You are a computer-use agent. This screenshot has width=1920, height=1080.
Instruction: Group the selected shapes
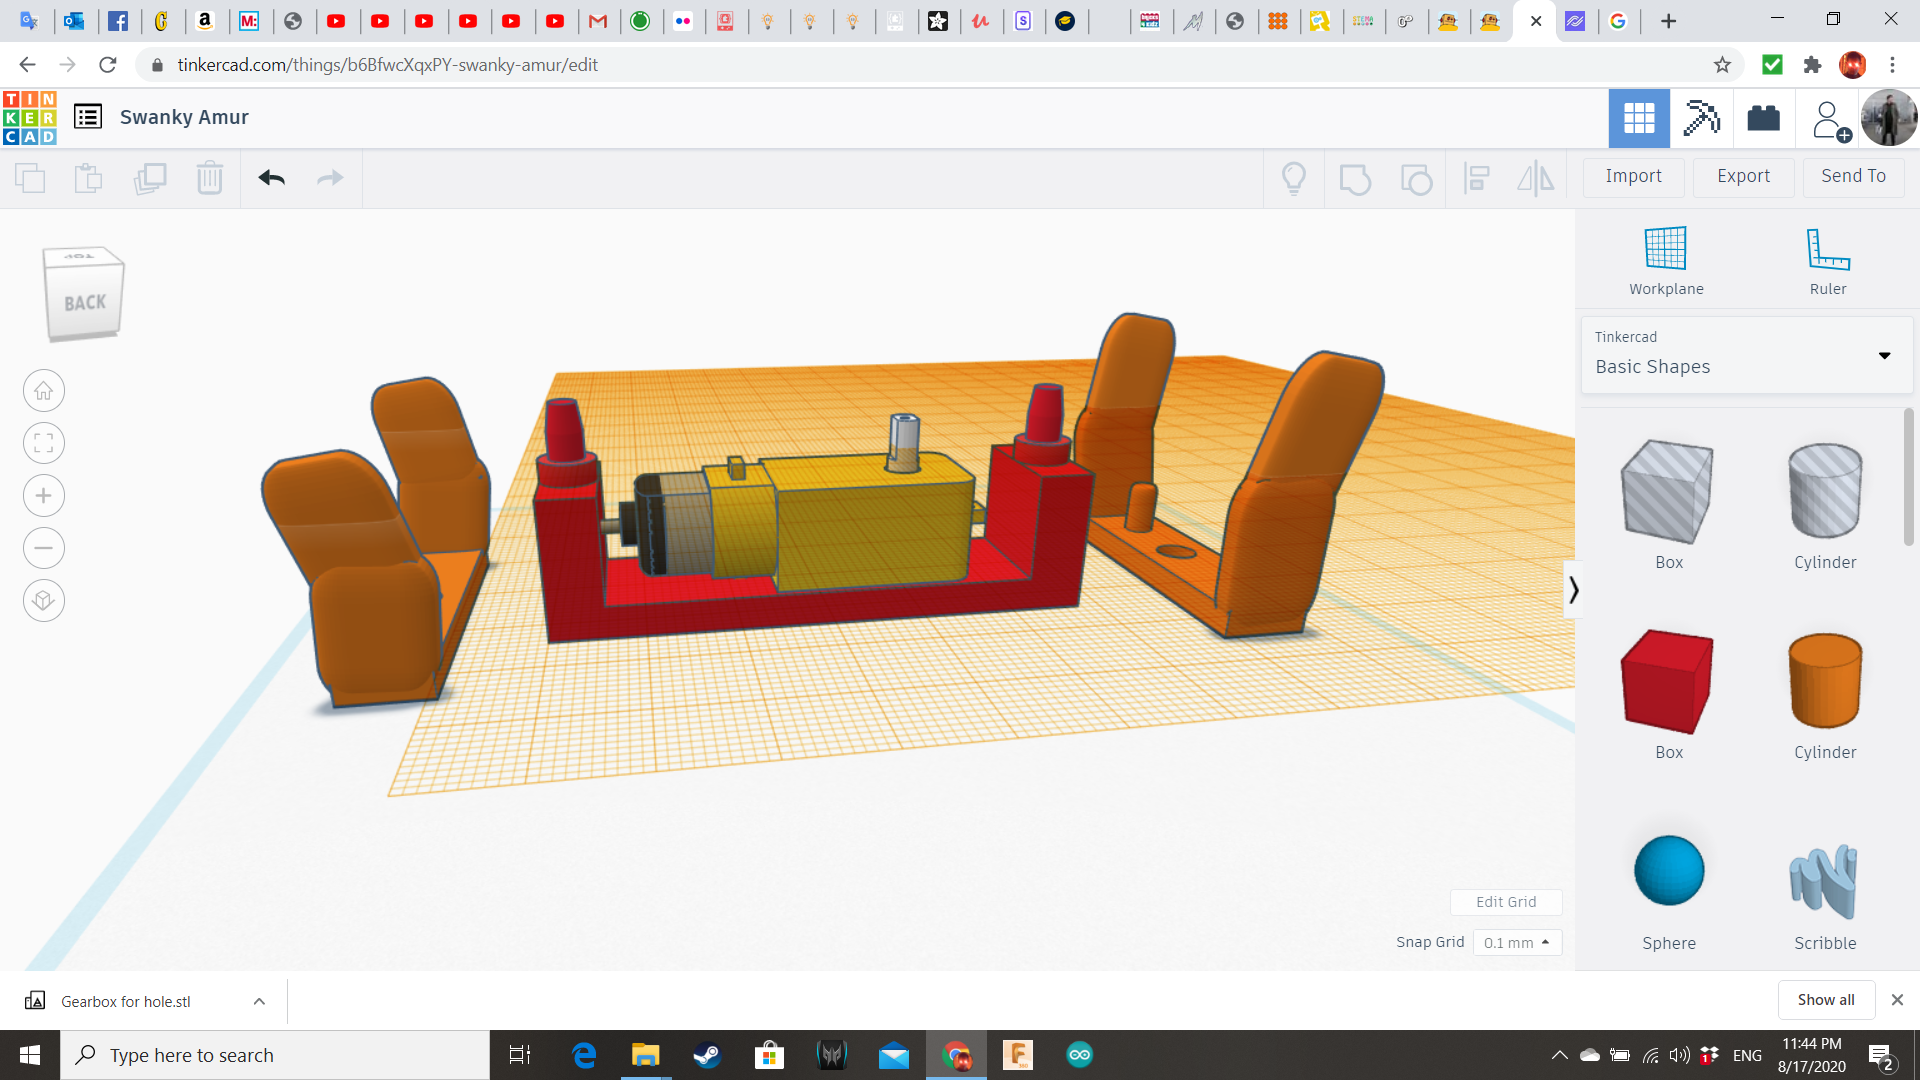tap(1355, 178)
